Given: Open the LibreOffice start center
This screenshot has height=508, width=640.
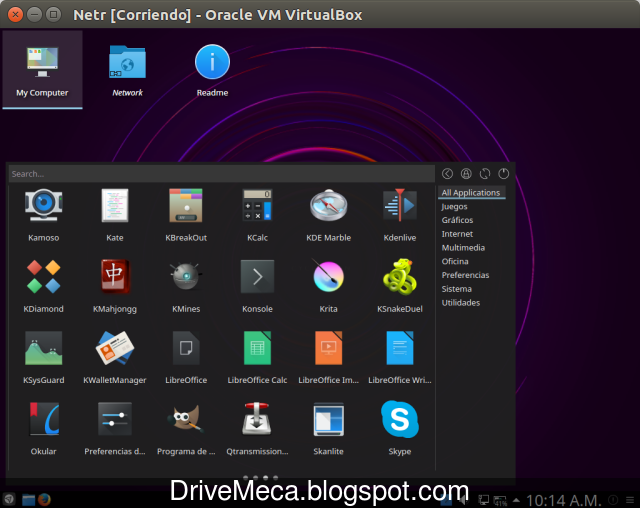Looking at the screenshot, I should [186, 357].
